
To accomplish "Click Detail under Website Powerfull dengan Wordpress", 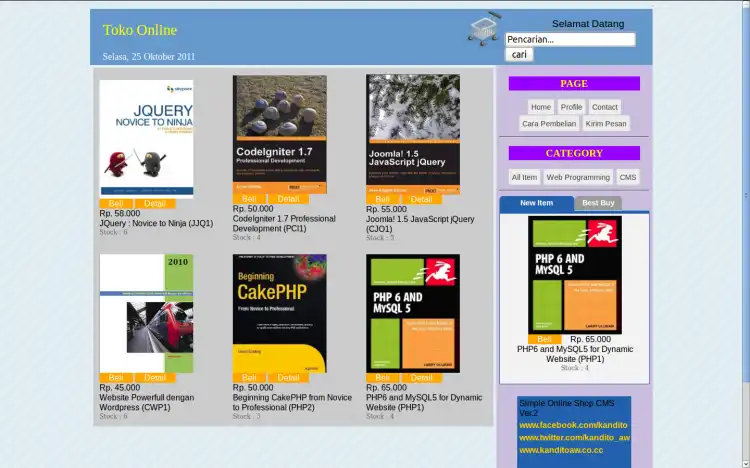I will (x=155, y=378).
